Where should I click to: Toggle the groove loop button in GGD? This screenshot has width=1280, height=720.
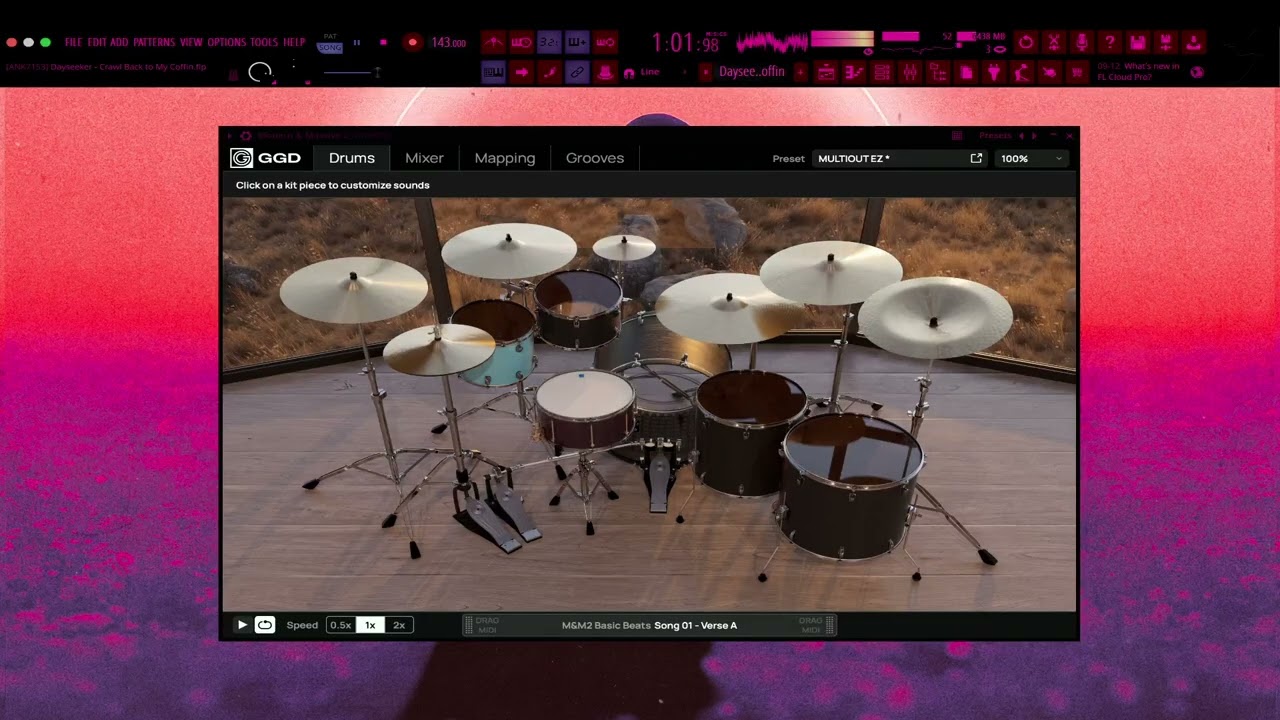pyautogui.click(x=265, y=625)
